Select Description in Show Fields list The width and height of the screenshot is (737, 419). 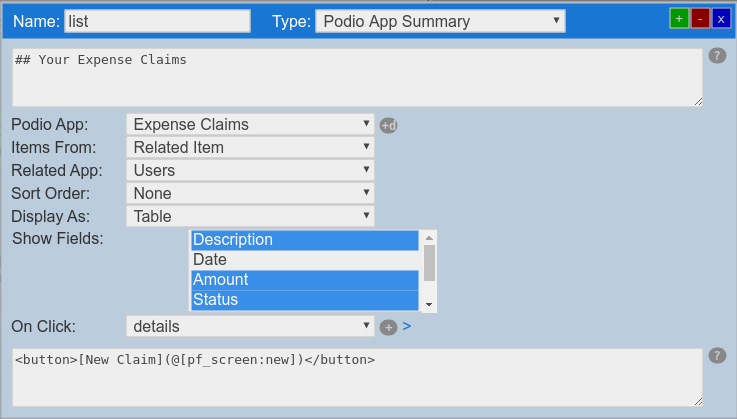point(305,240)
